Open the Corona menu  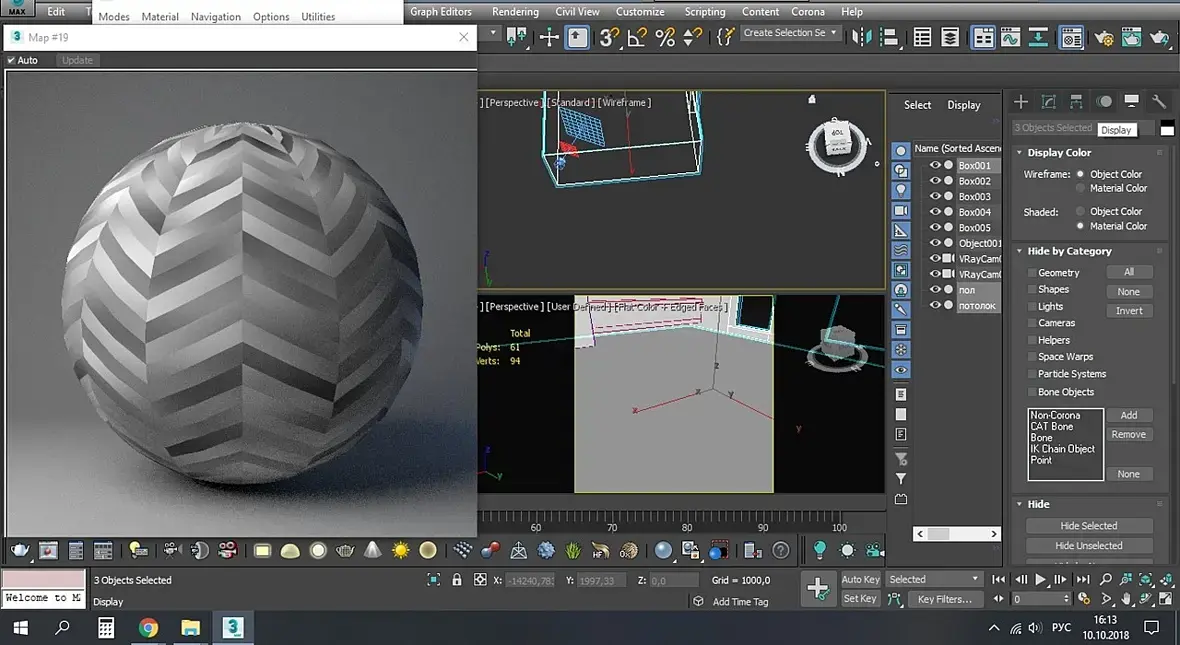coord(808,12)
